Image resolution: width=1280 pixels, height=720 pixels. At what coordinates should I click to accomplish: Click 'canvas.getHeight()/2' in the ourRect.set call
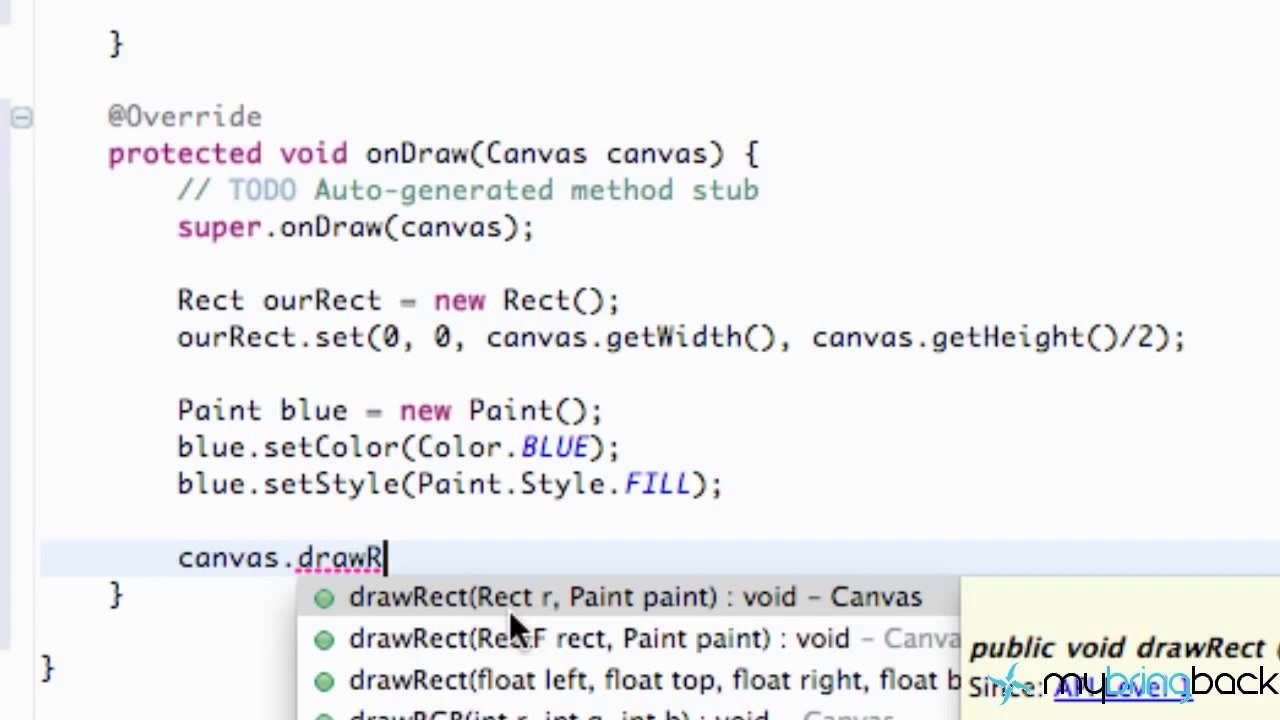click(x=986, y=337)
